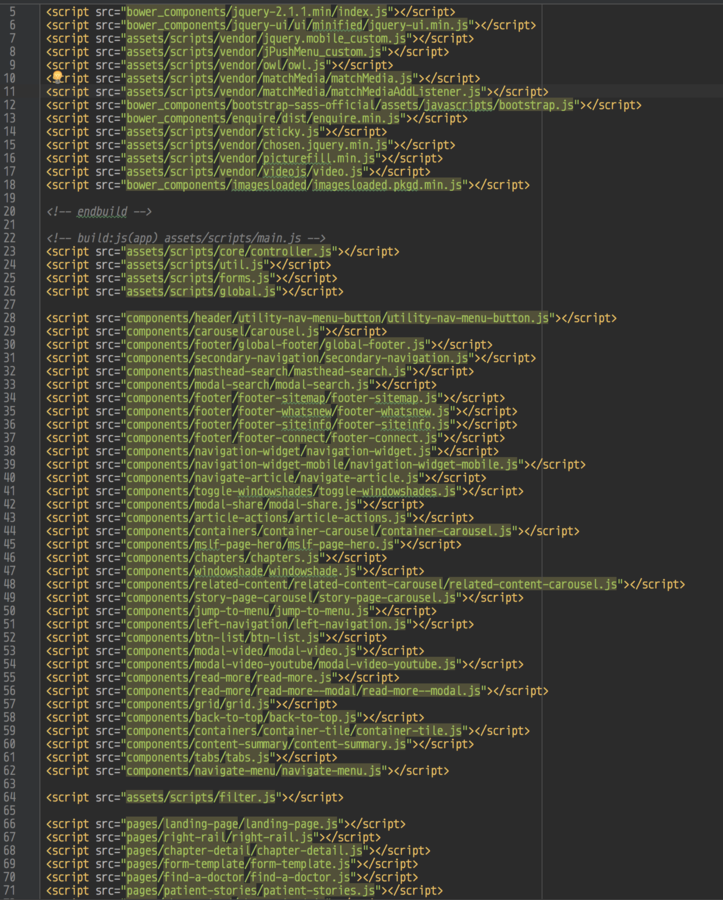Viewport: 723px width, 900px height.
Task: Click the assets/scripts/util.js path
Action: 195,265
